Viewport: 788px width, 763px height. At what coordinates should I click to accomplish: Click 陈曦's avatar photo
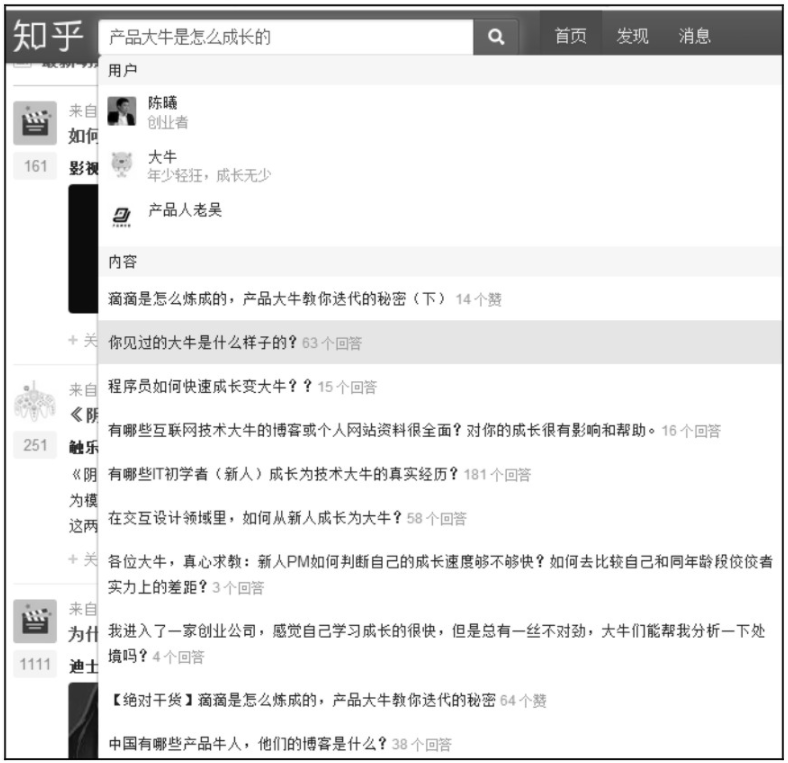coord(122,112)
